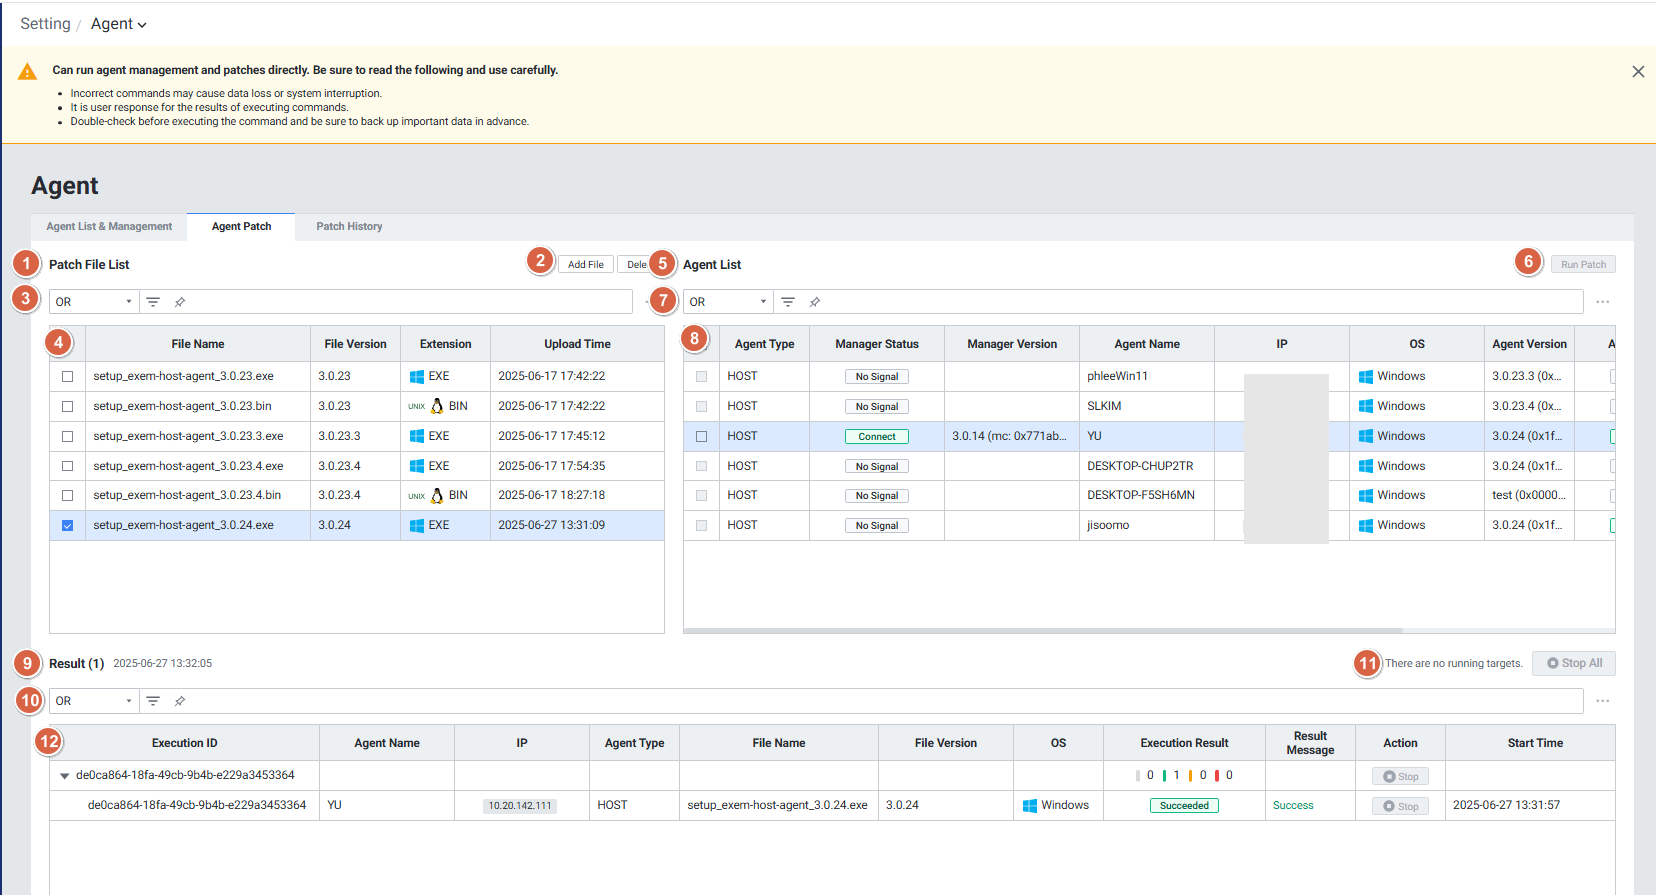Uncheck setup_exem-host-agent_3.0.24.exe checkbox
1656x895 pixels.
click(68, 526)
